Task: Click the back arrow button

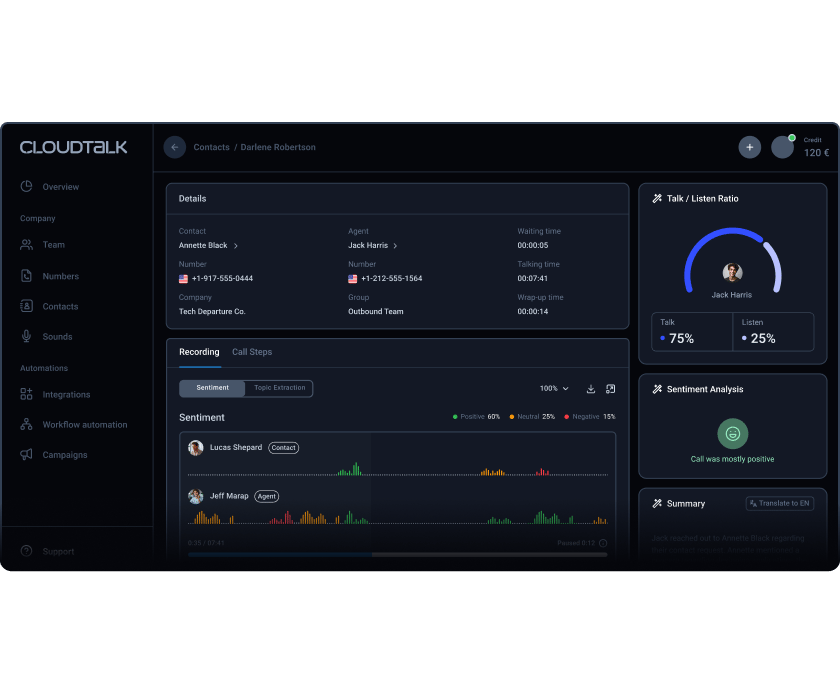Action: coord(175,147)
